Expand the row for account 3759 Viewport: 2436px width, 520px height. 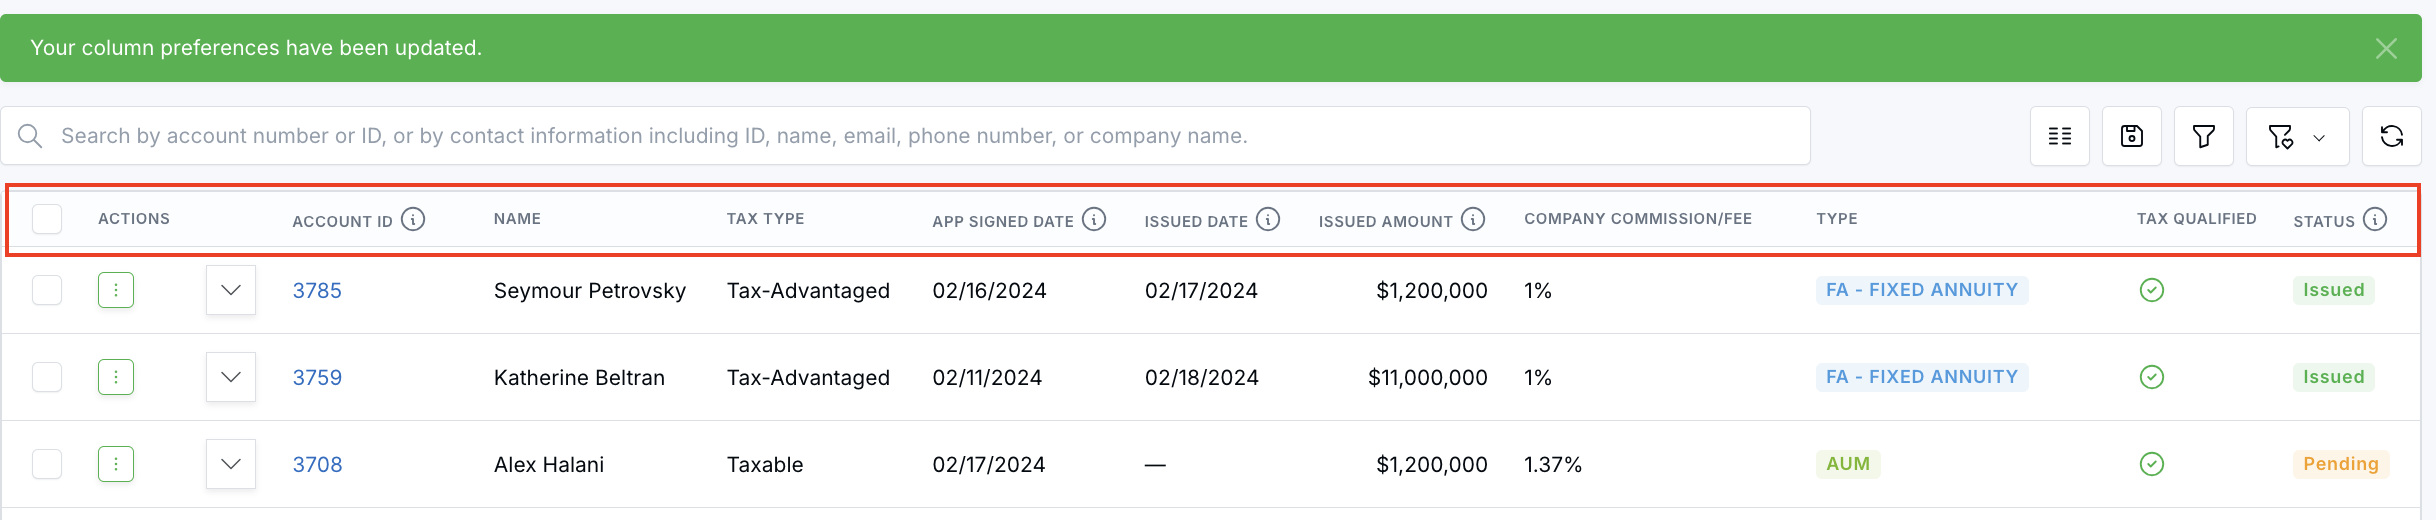[231, 377]
